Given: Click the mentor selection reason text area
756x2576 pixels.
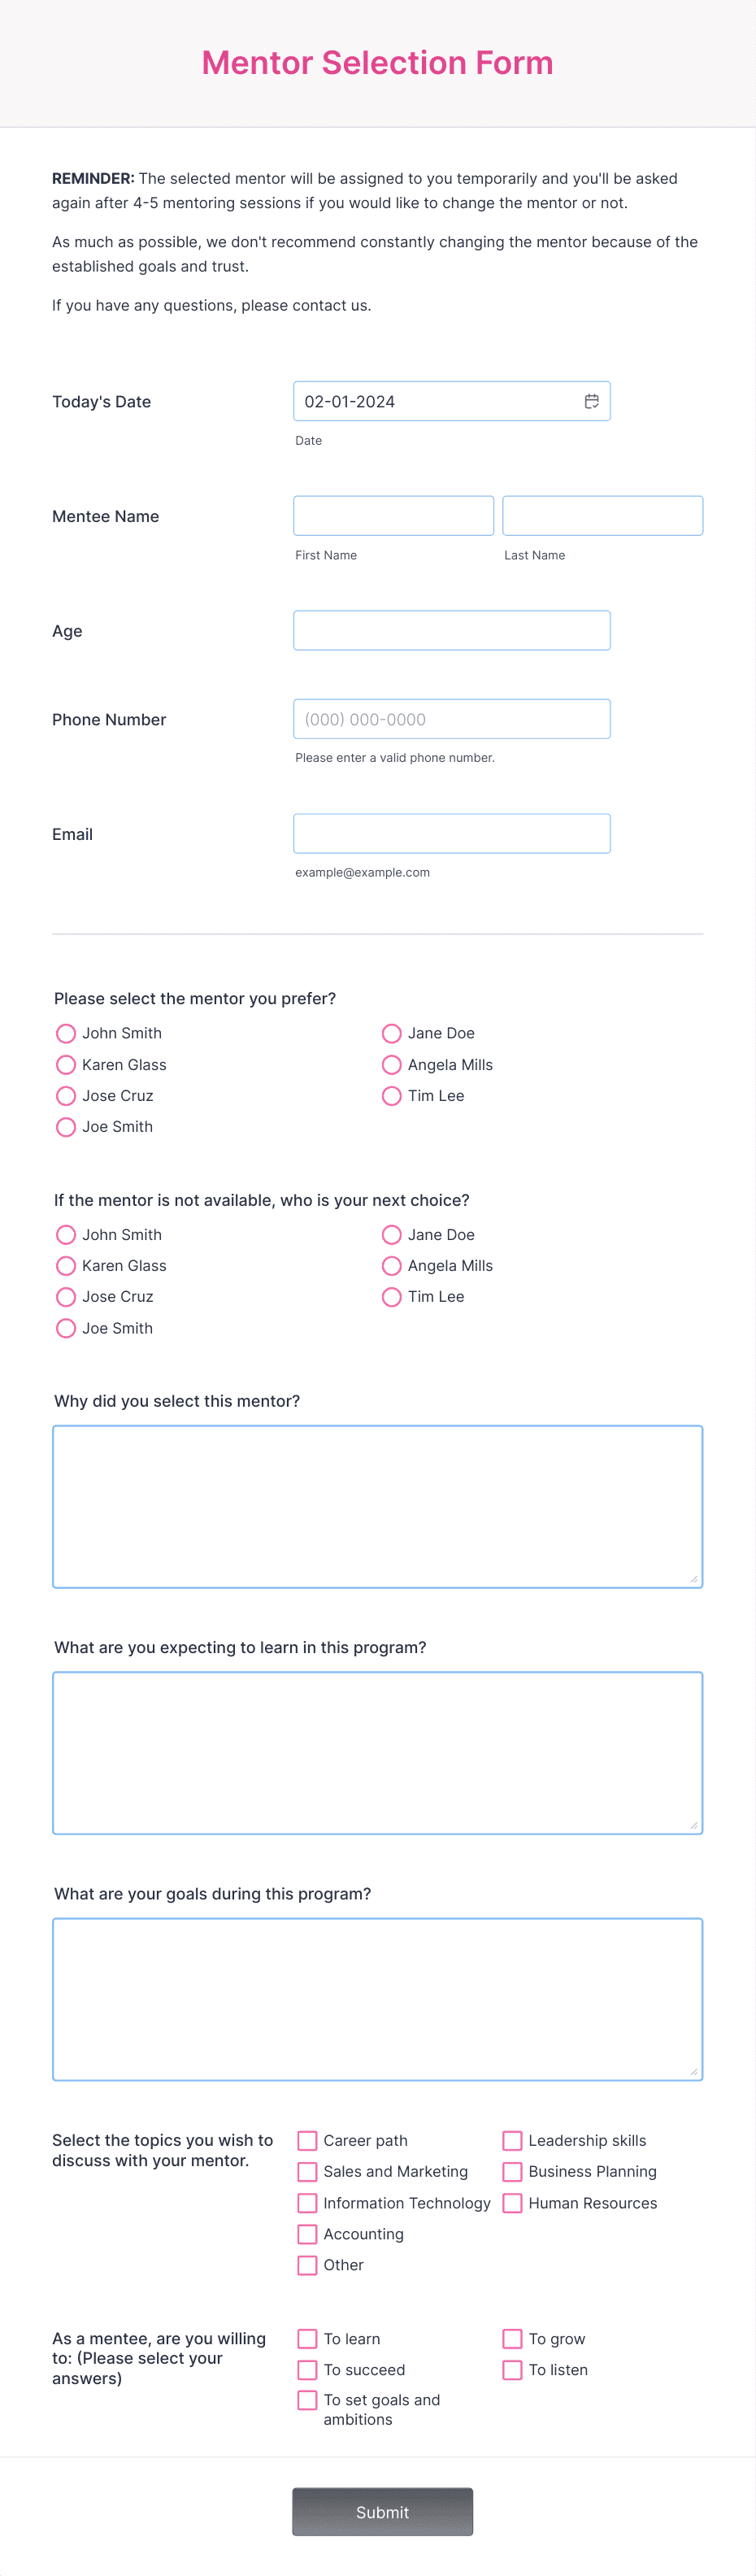Looking at the screenshot, I should [377, 1505].
